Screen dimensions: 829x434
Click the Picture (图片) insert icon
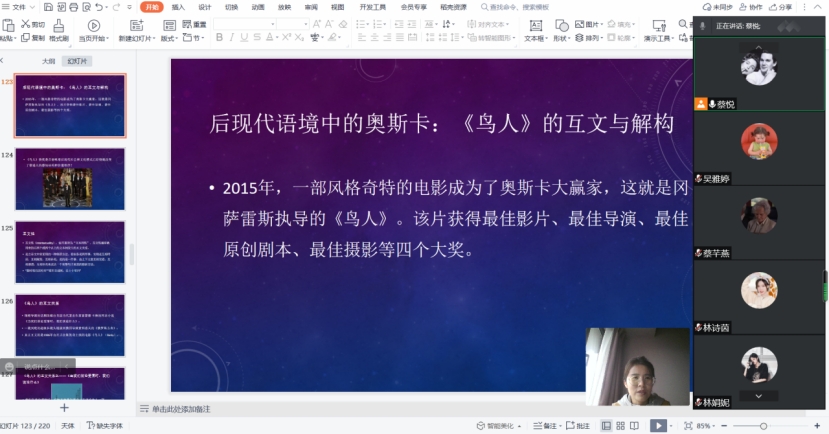(579, 24)
